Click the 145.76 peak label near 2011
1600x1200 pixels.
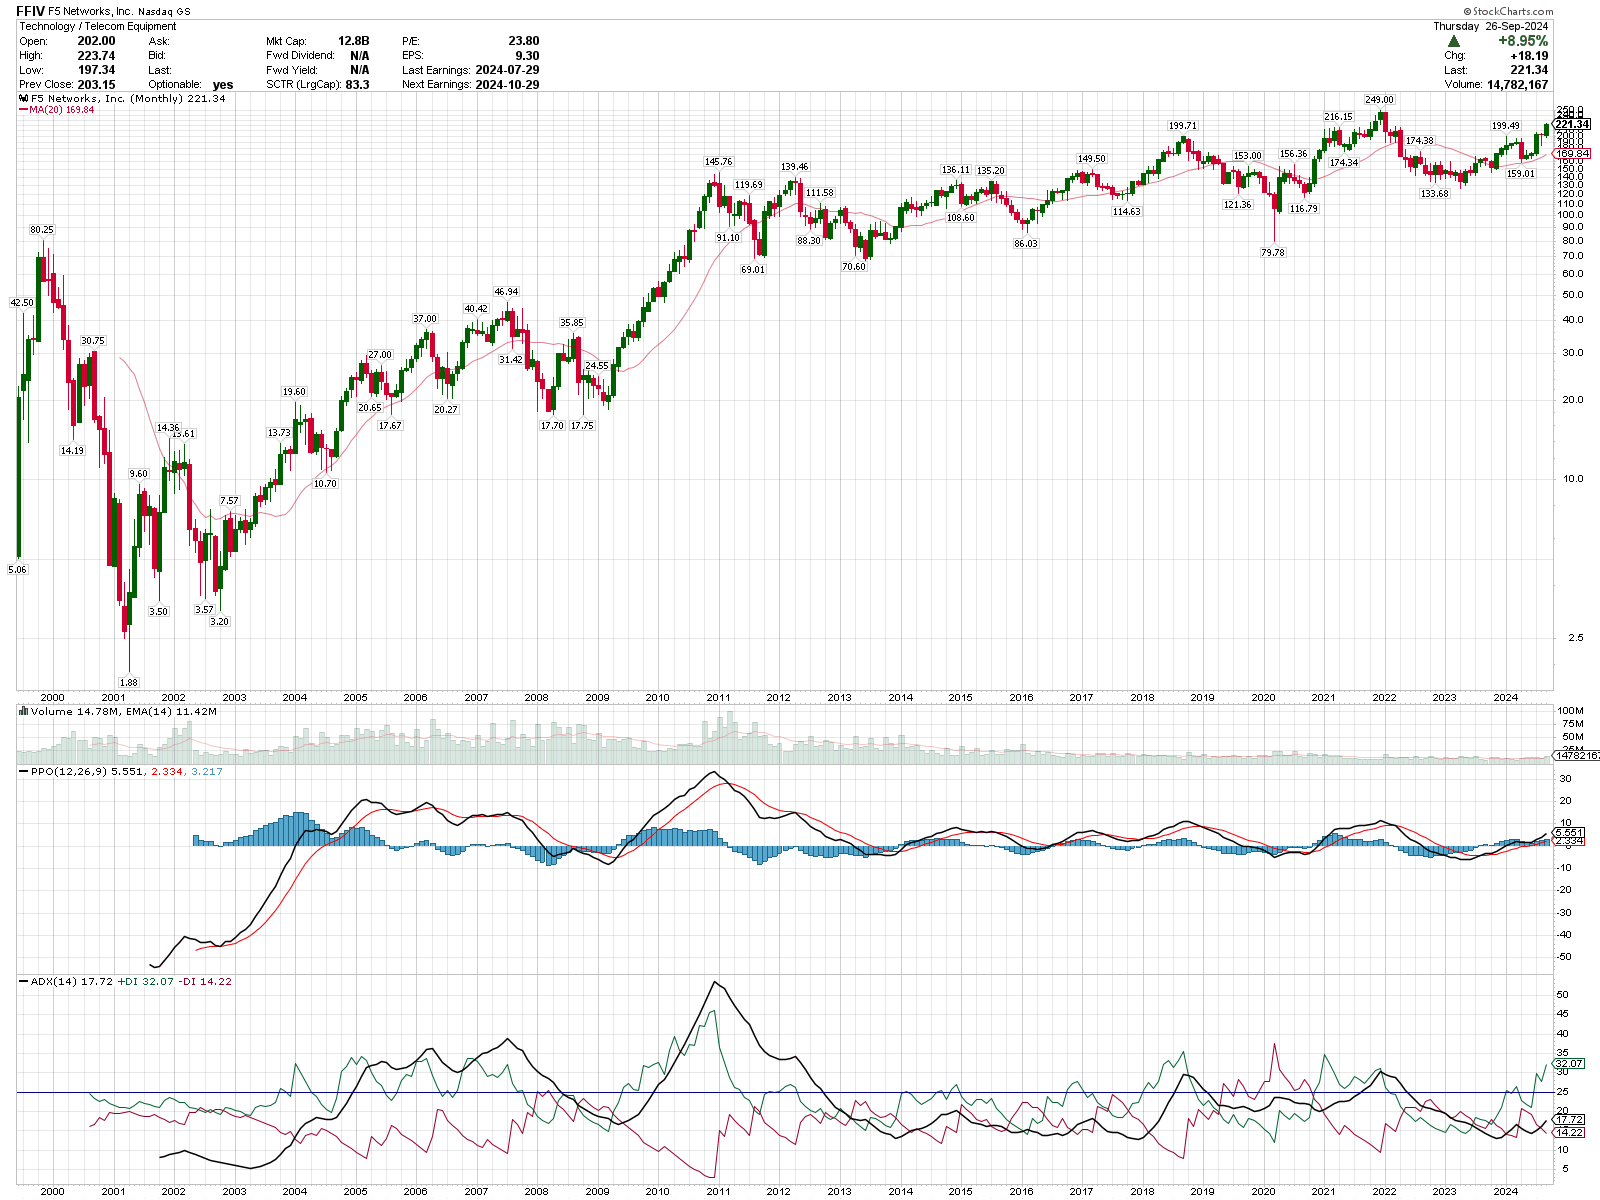718,162
